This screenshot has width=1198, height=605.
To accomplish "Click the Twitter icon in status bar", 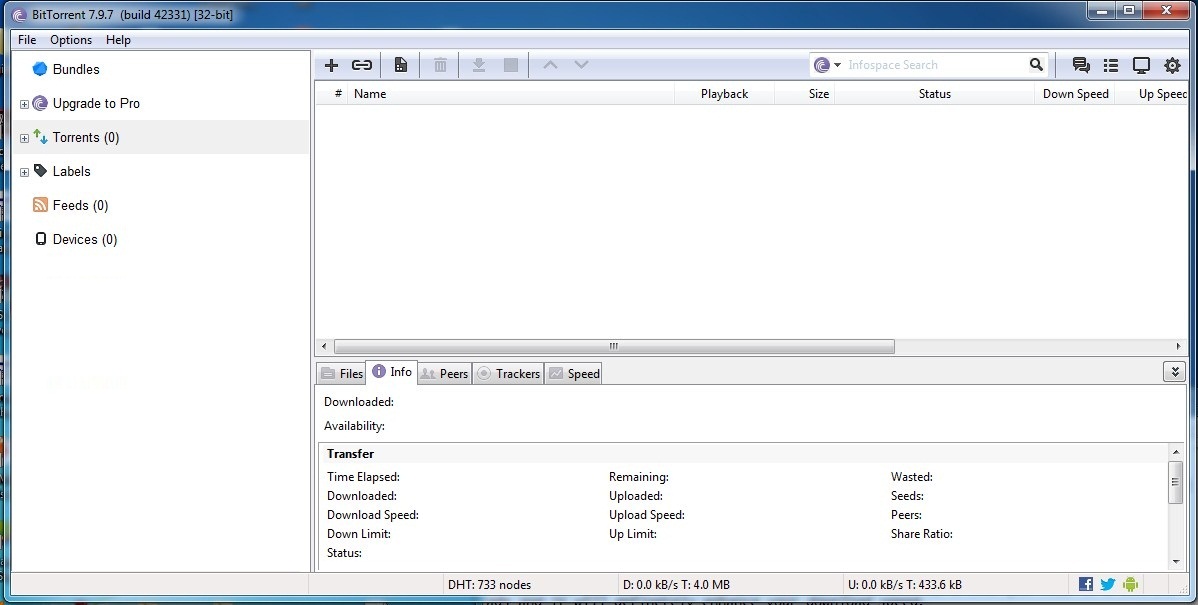I will pos(1108,584).
